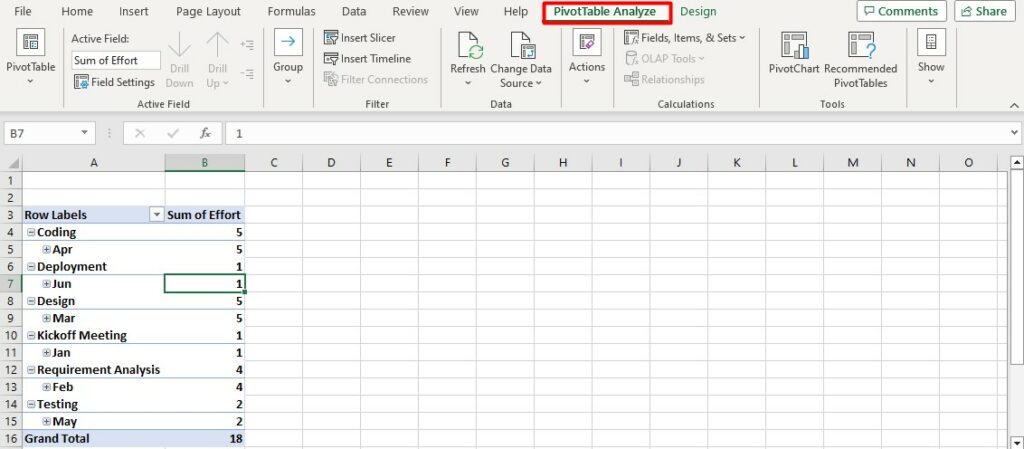Switch to the Data tab
The height and width of the screenshot is (449, 1024).
point(354,11)
